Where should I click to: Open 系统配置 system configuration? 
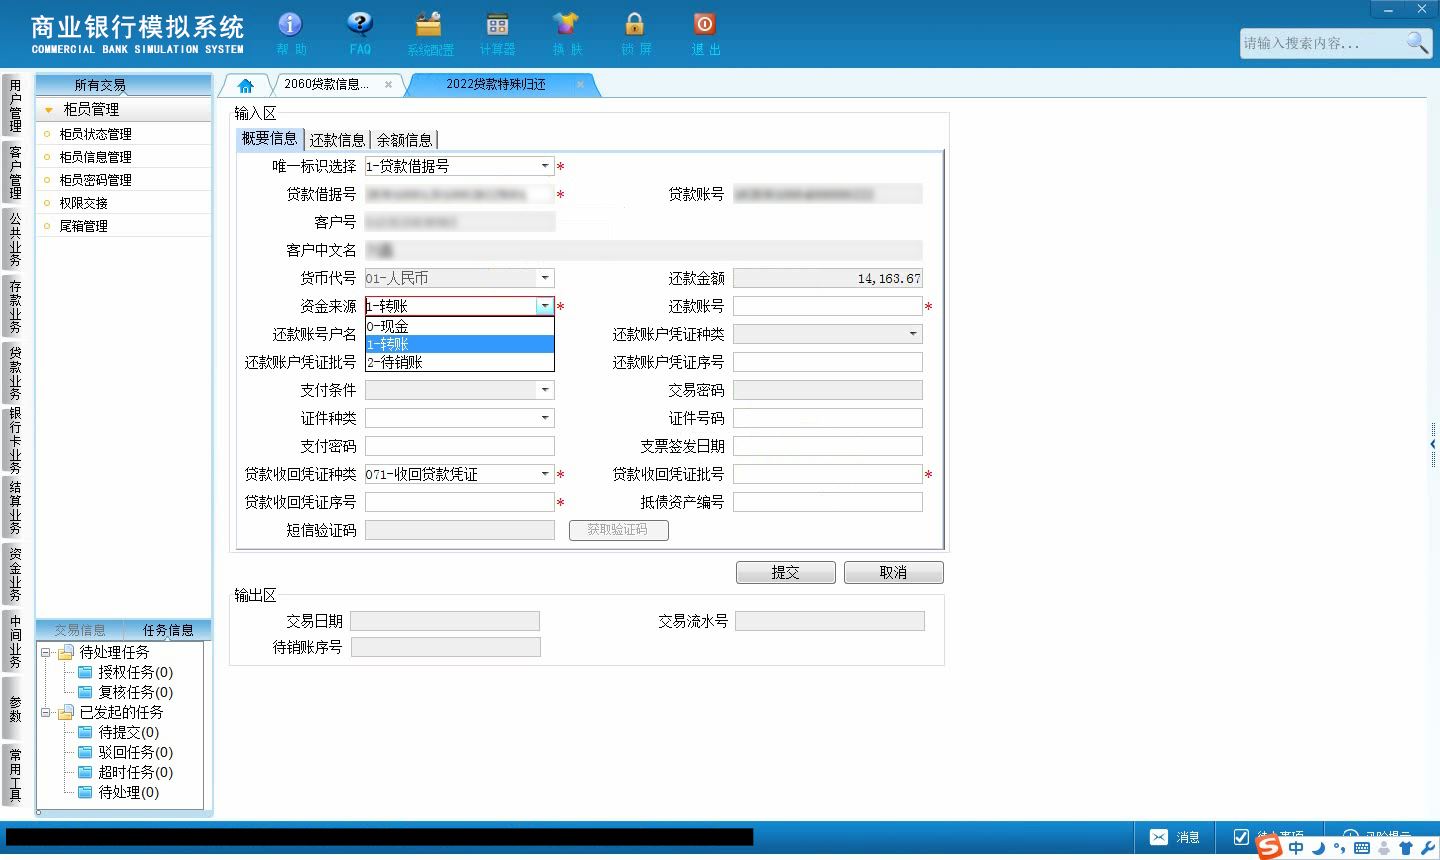coord(429,24)
